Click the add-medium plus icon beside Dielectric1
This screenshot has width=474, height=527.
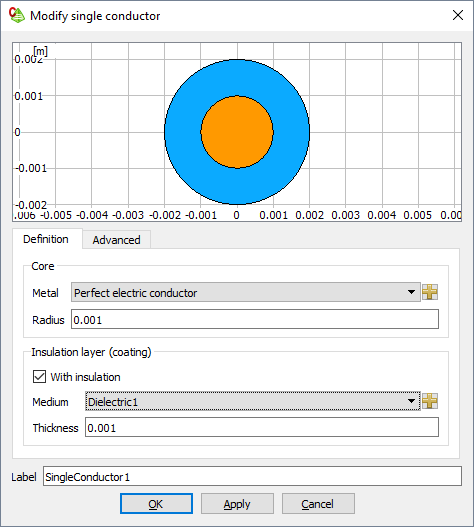pos(430,401)
